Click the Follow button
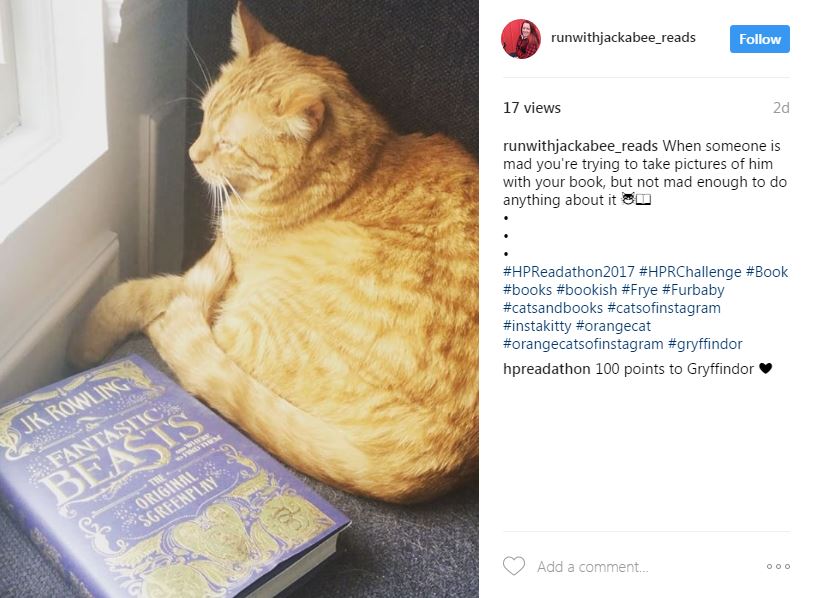The width and height of the screenshot is (814, 598). point(759,39)
